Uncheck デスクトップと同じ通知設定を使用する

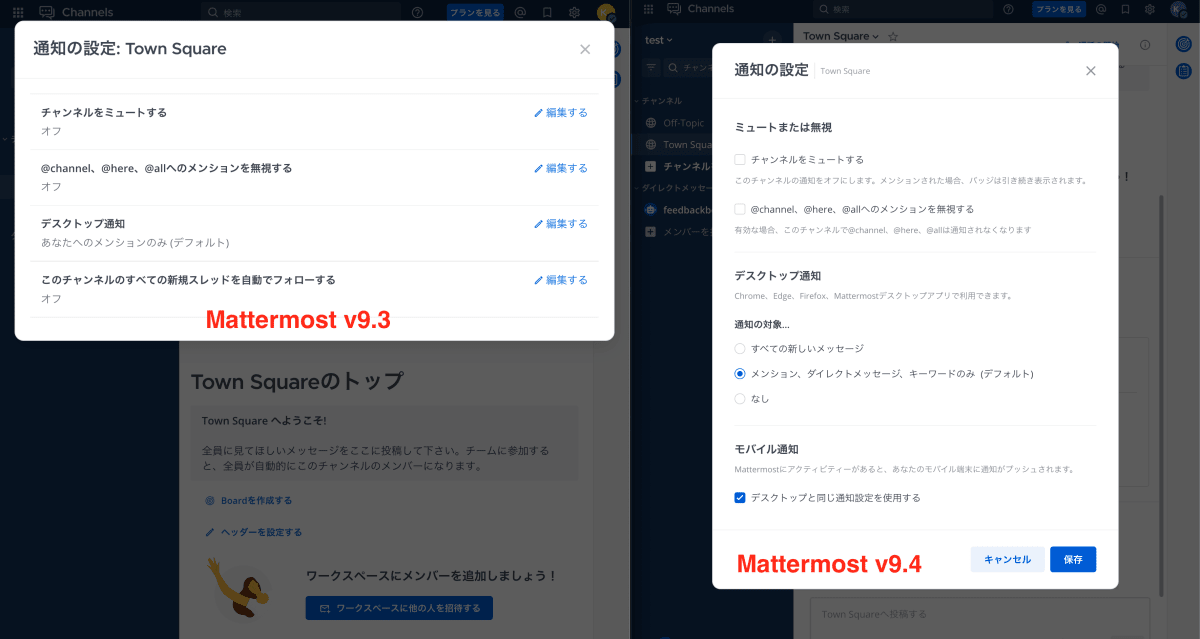[x=740, y=497]
